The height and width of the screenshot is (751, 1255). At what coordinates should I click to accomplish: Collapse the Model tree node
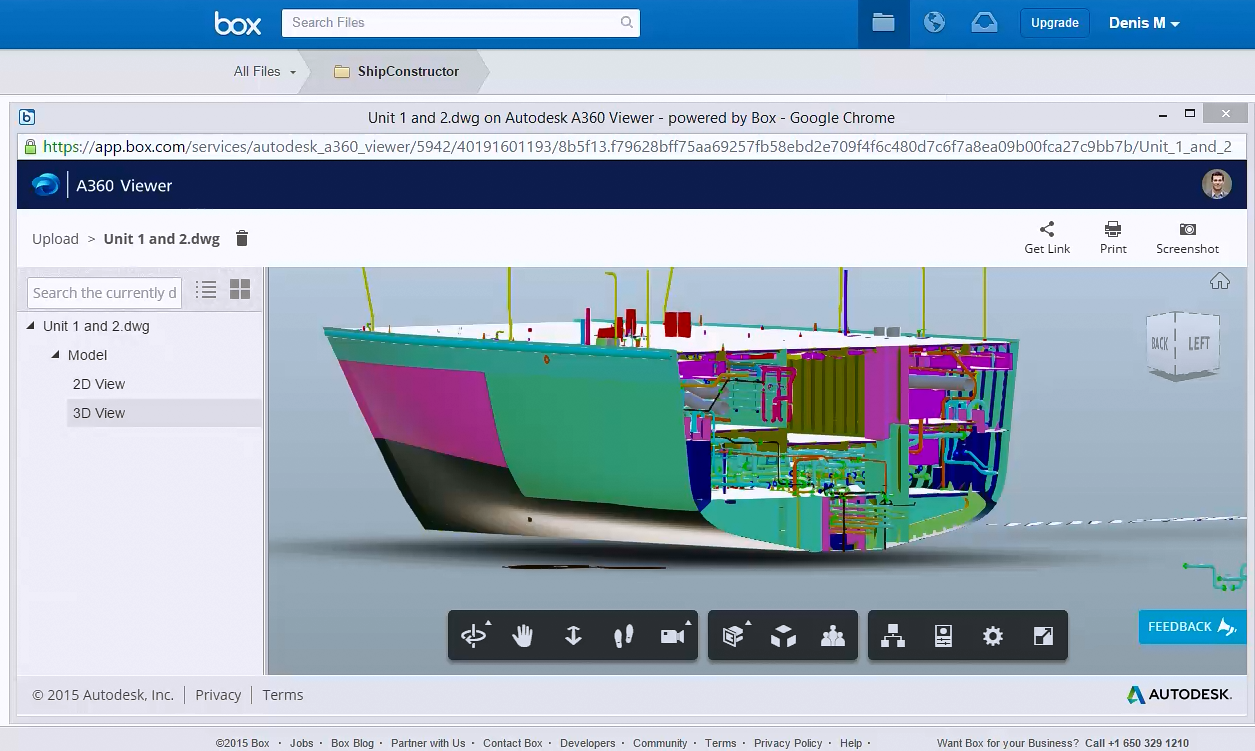click(x=55, y=355)
